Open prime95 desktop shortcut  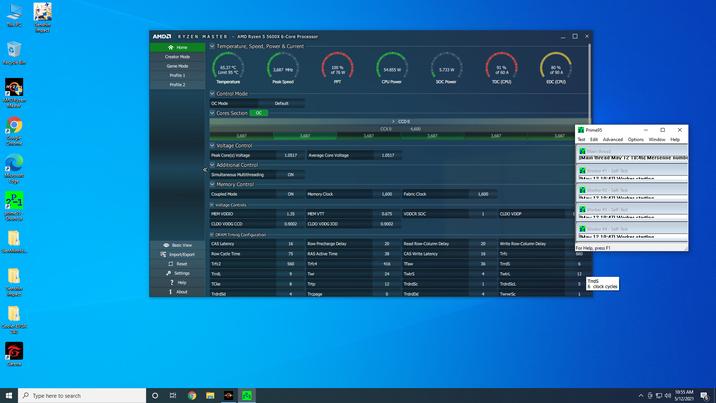(14, 206)
